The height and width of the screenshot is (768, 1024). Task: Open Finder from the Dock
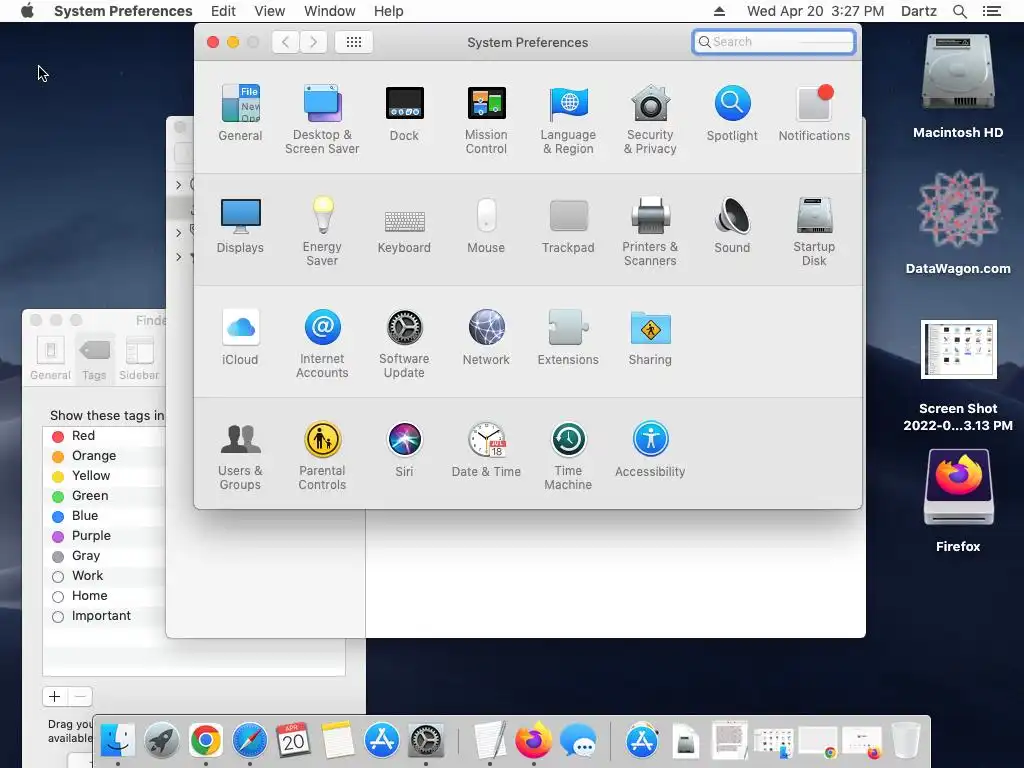coord(118,741)
